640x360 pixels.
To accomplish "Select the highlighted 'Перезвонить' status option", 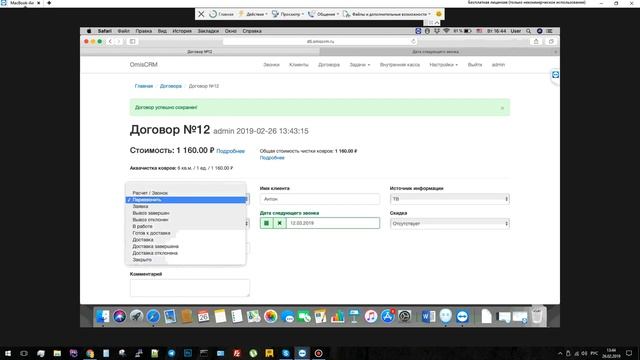I will (x=186, y=200).
